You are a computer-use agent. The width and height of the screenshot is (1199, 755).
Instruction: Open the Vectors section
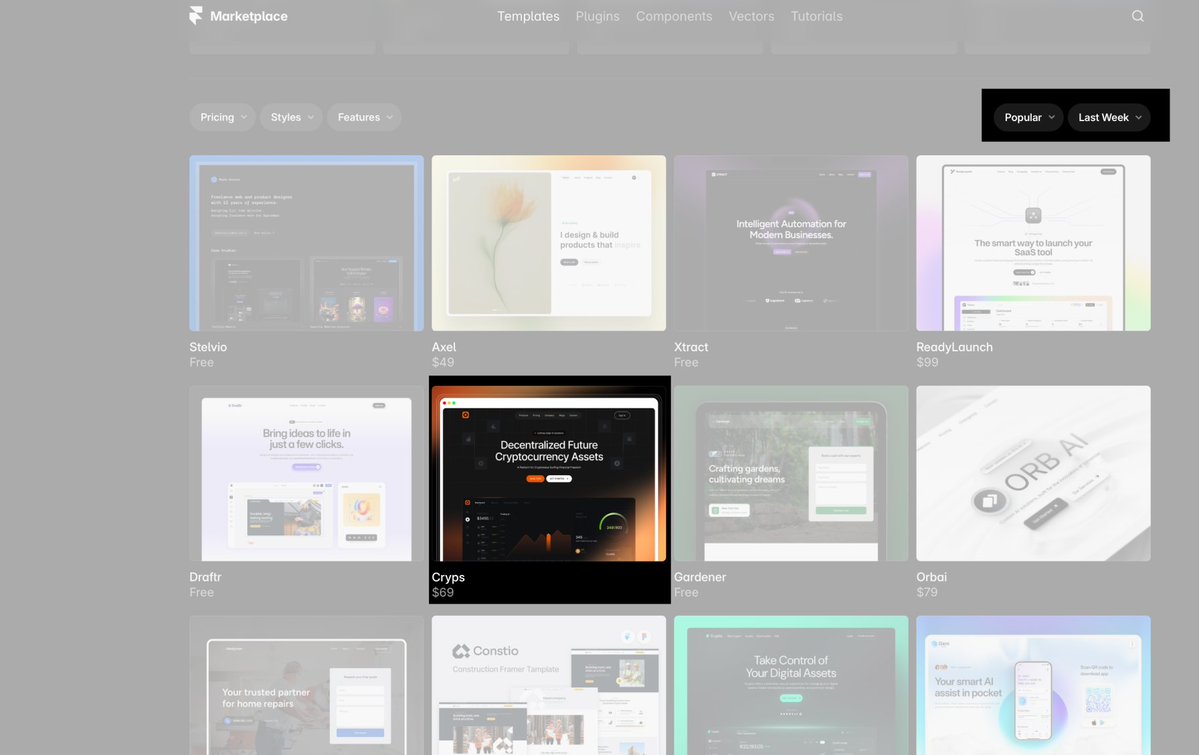point(751,16)
